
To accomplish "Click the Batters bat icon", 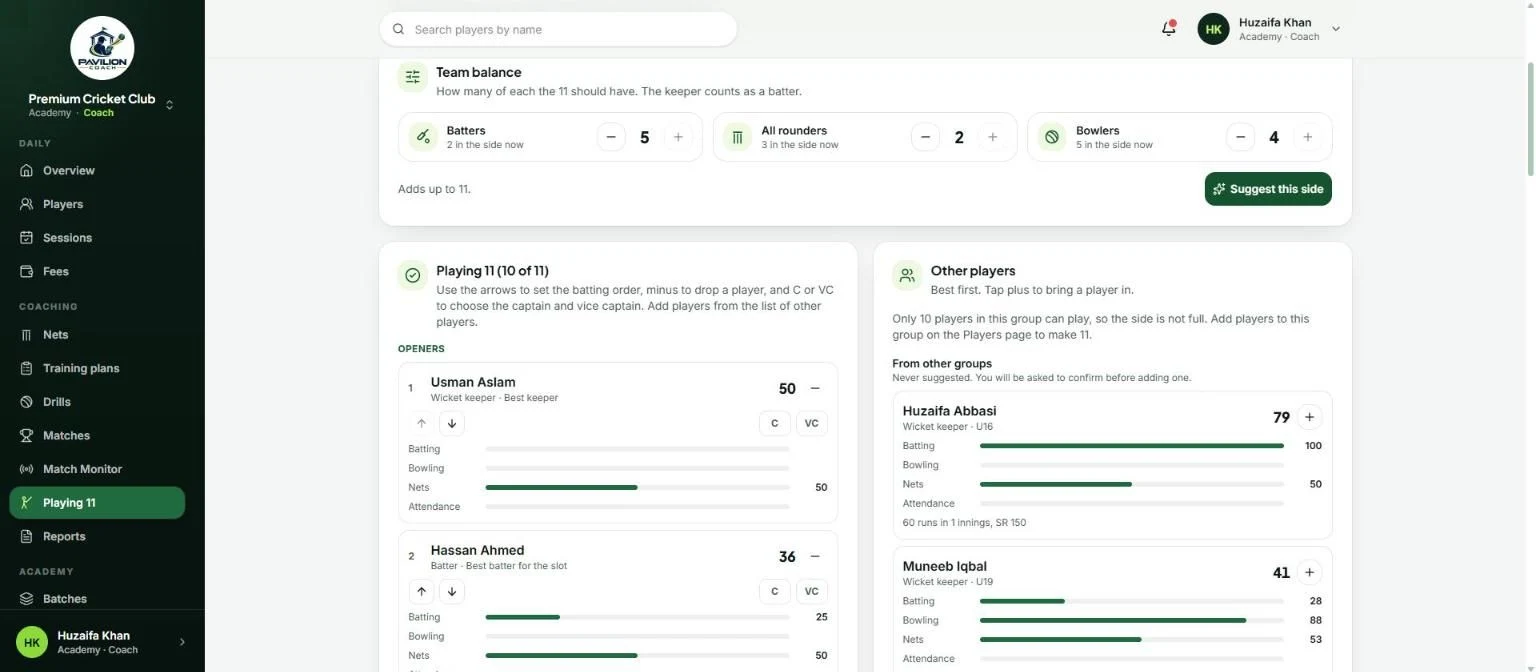I will 423,137.
